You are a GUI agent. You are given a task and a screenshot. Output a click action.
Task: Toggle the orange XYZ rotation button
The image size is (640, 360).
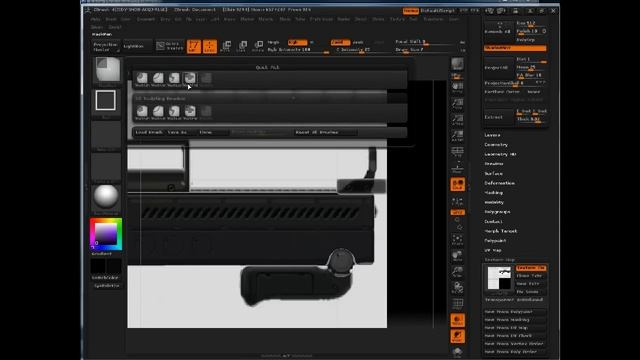click(458, 212)
